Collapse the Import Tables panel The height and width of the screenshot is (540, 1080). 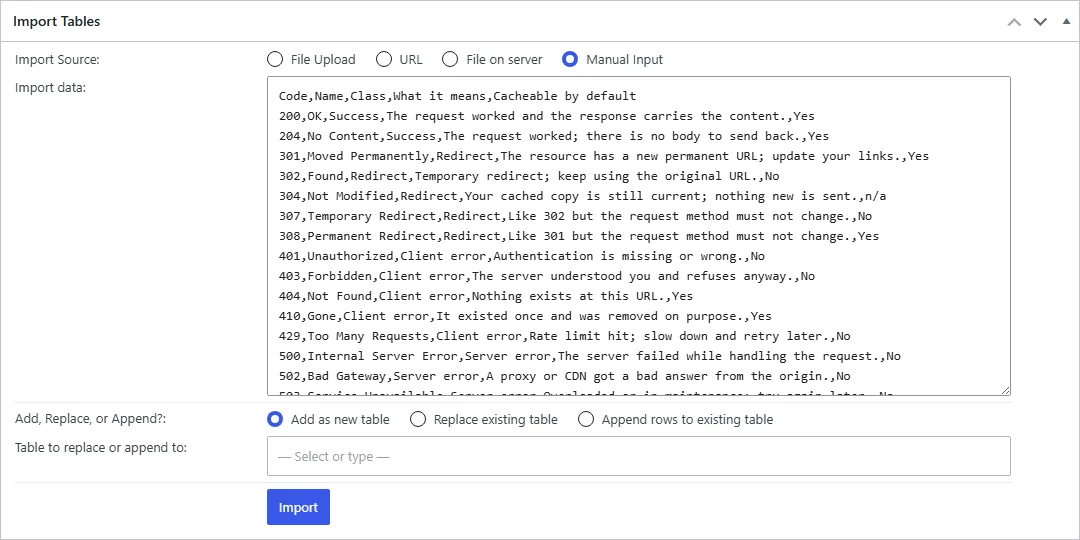click(1066, 21)
